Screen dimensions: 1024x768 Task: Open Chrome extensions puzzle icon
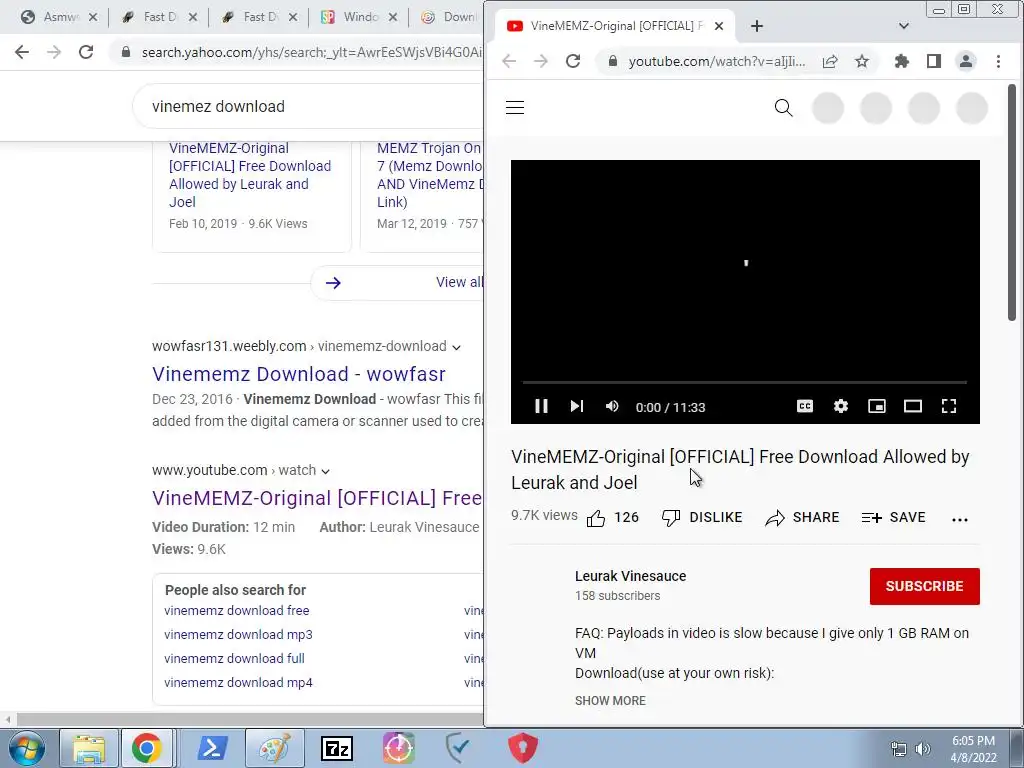tap(901, 61)
